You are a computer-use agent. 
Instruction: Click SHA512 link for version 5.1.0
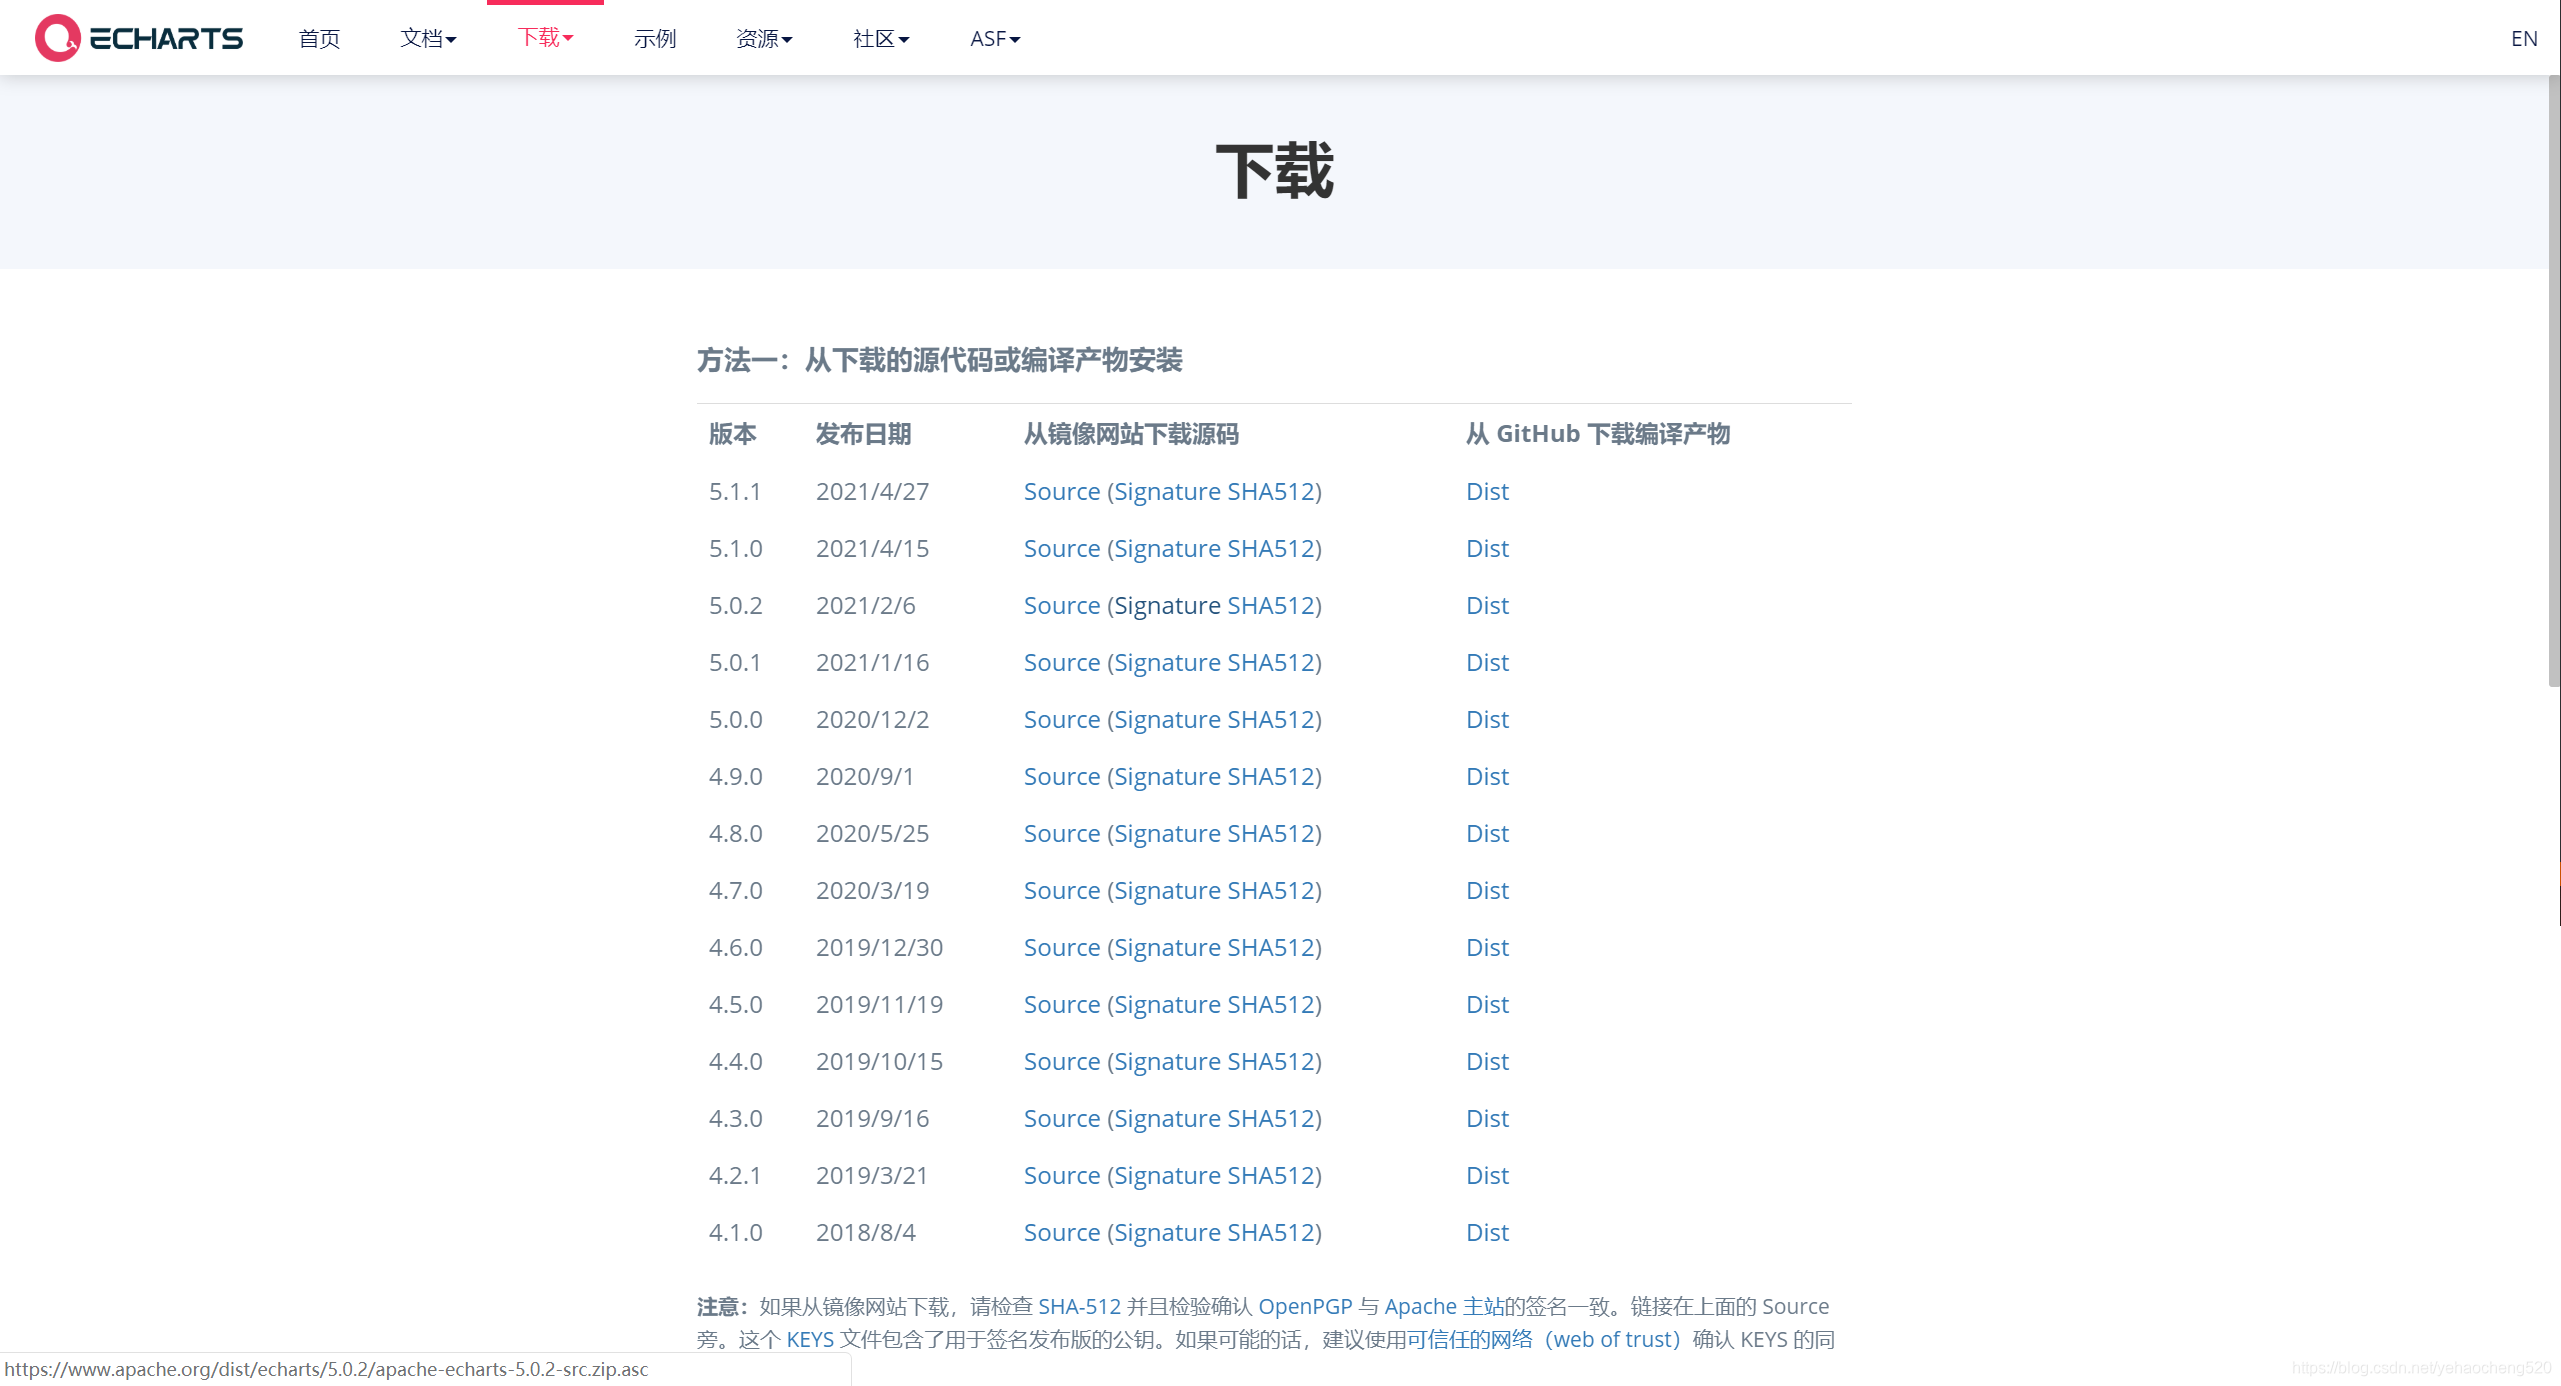(1270, 548)
